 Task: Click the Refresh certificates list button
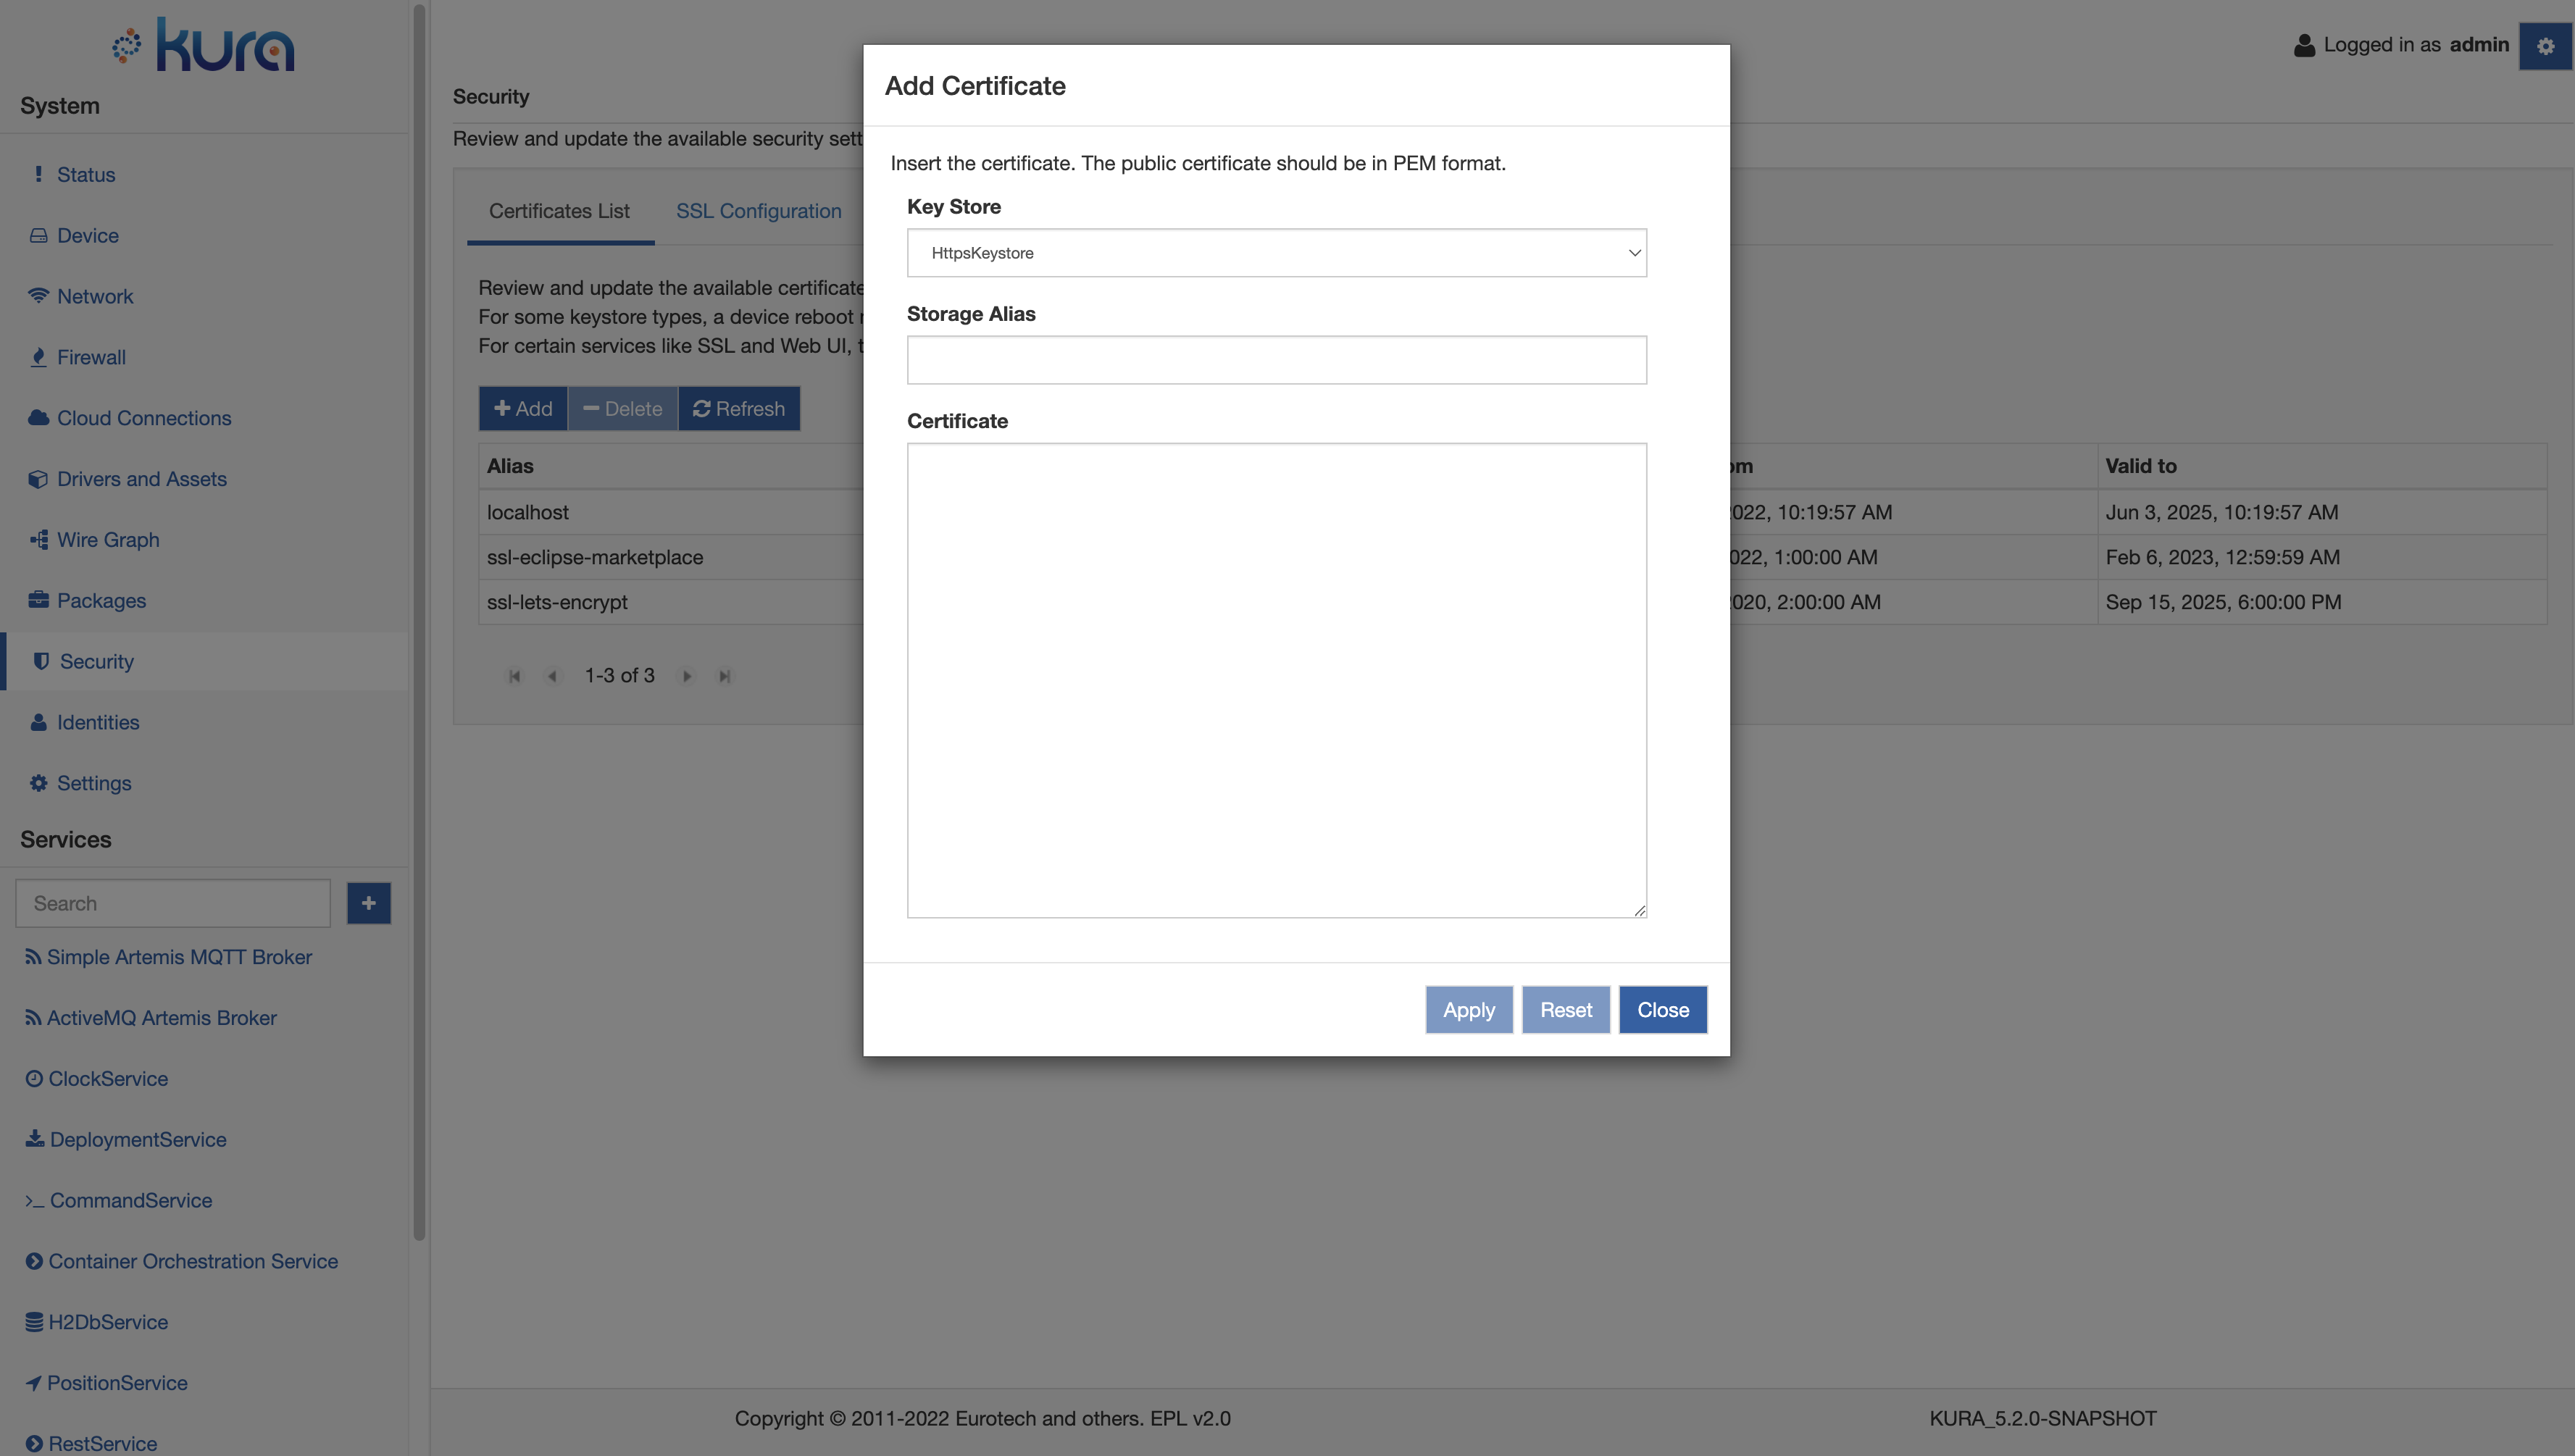point(739,407)
